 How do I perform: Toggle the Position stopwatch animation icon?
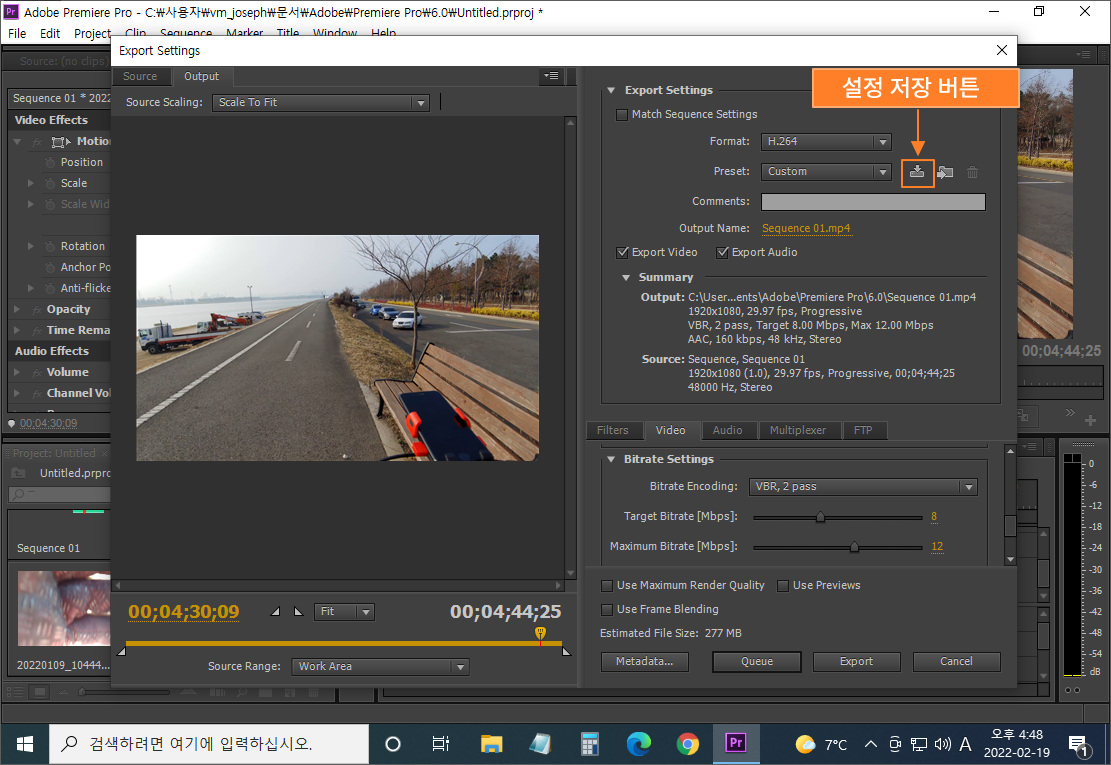50,162
